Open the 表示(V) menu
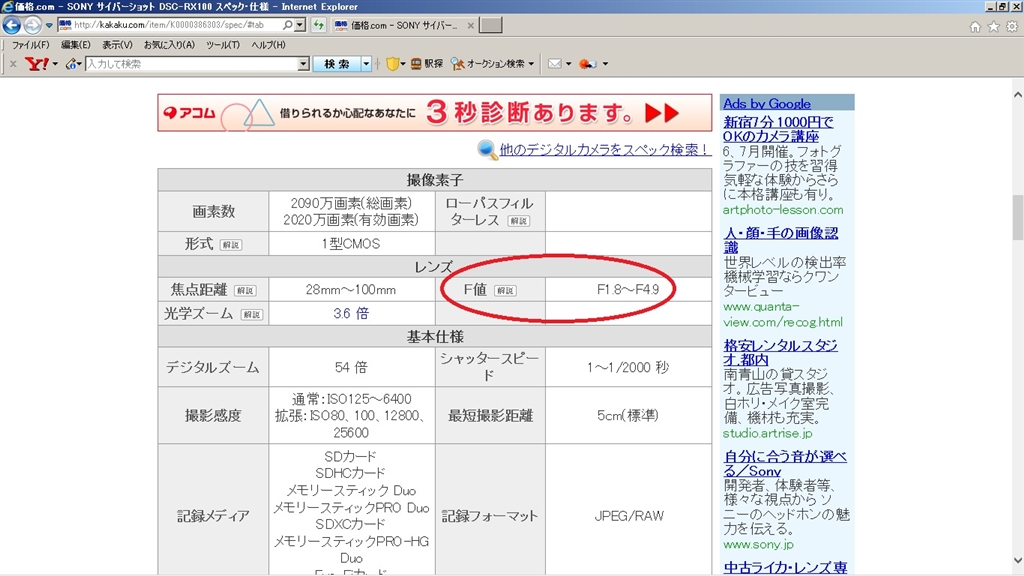1024x576 pixels. (x=117, y=45)
